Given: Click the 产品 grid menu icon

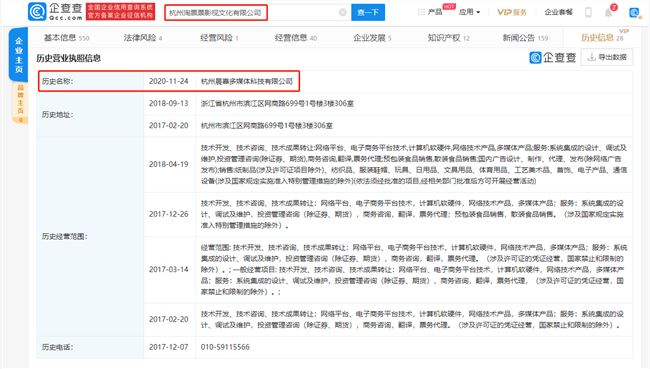Looking at the screenshot, I should tap(421, 12).
